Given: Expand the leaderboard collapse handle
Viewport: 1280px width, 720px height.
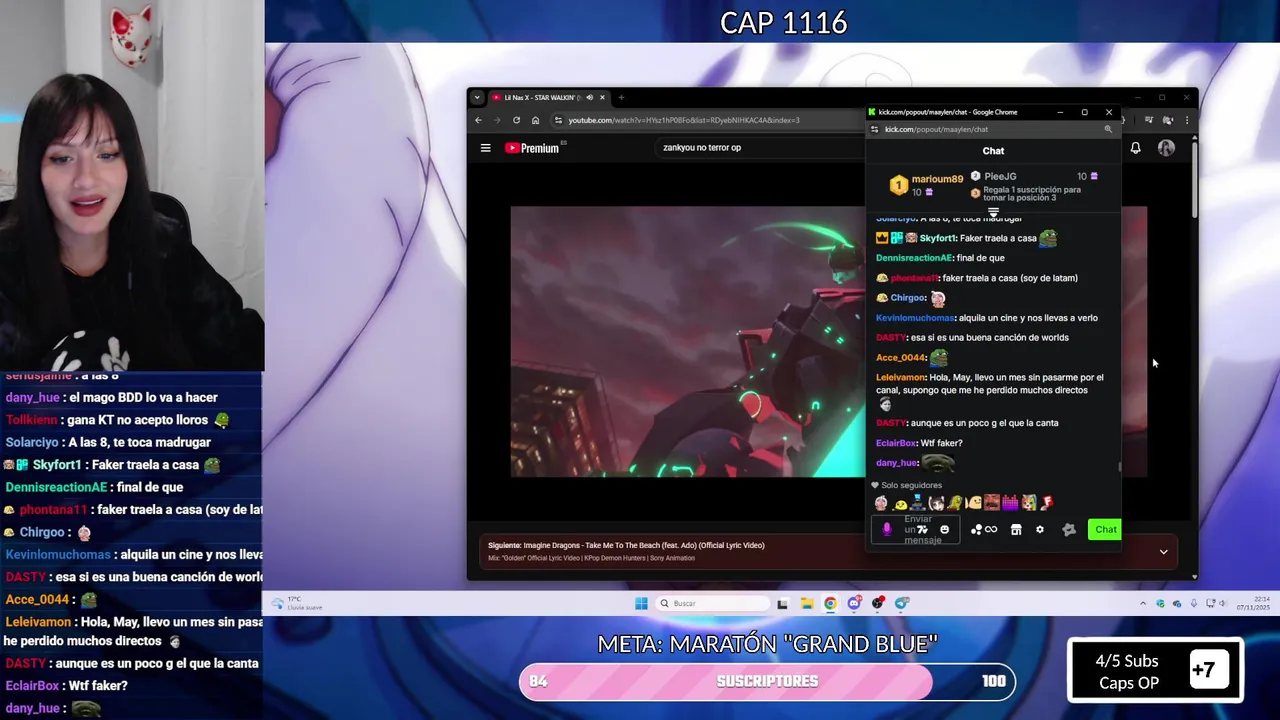Looking at the screenshot, I should click(x=993, y=213).
